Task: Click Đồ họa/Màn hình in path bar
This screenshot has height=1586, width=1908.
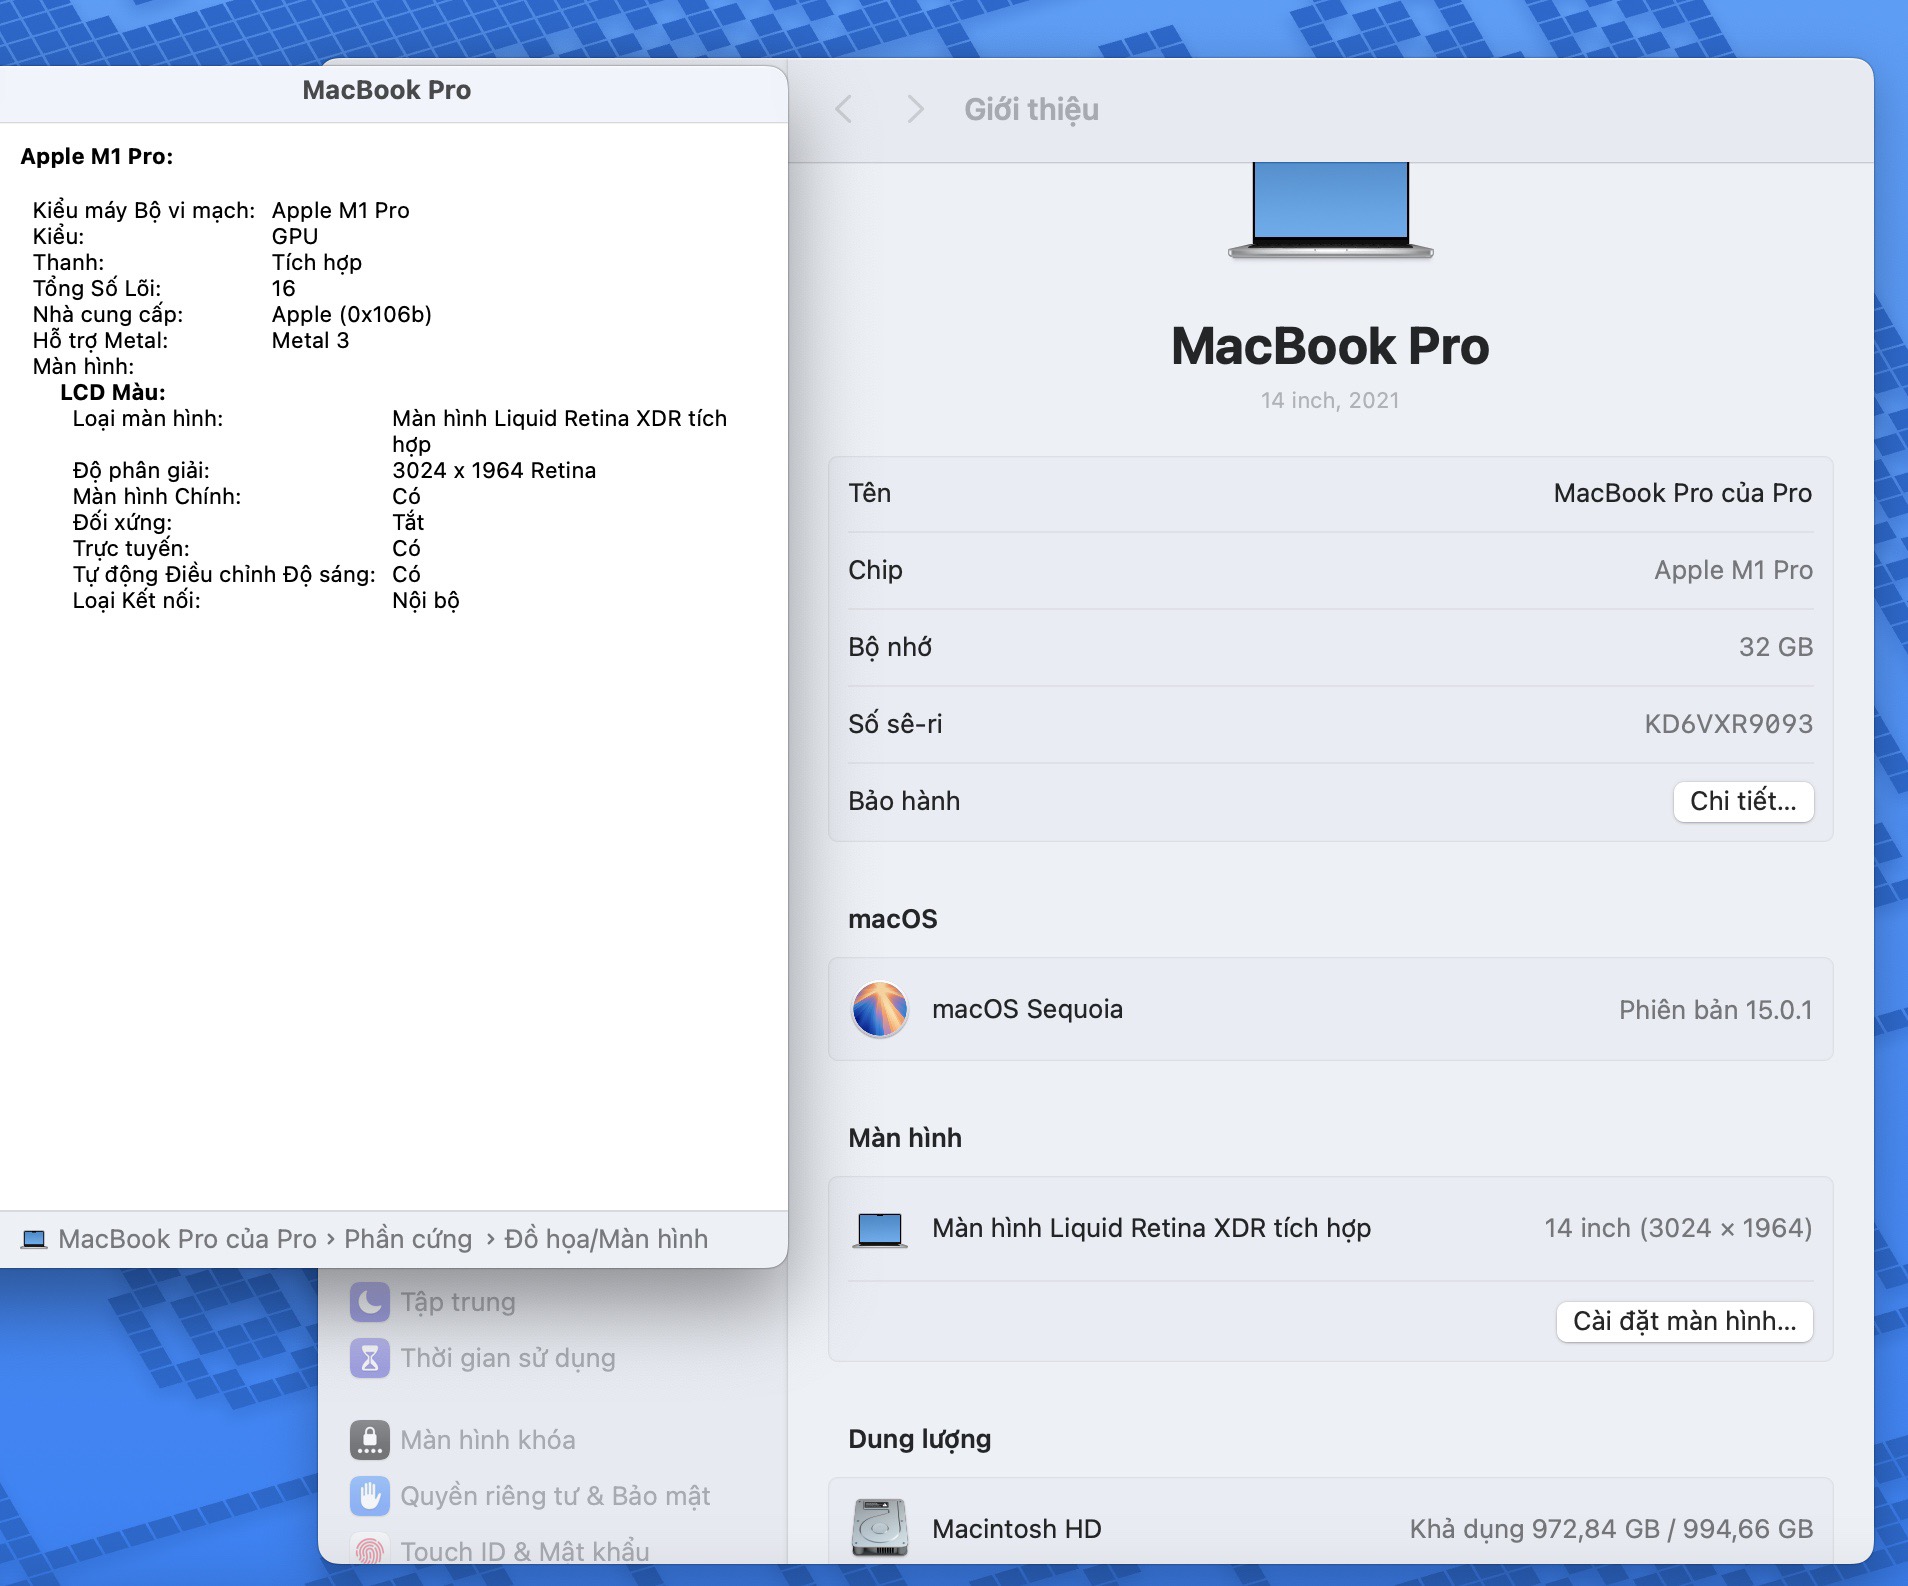Action: click(606, 1239)
